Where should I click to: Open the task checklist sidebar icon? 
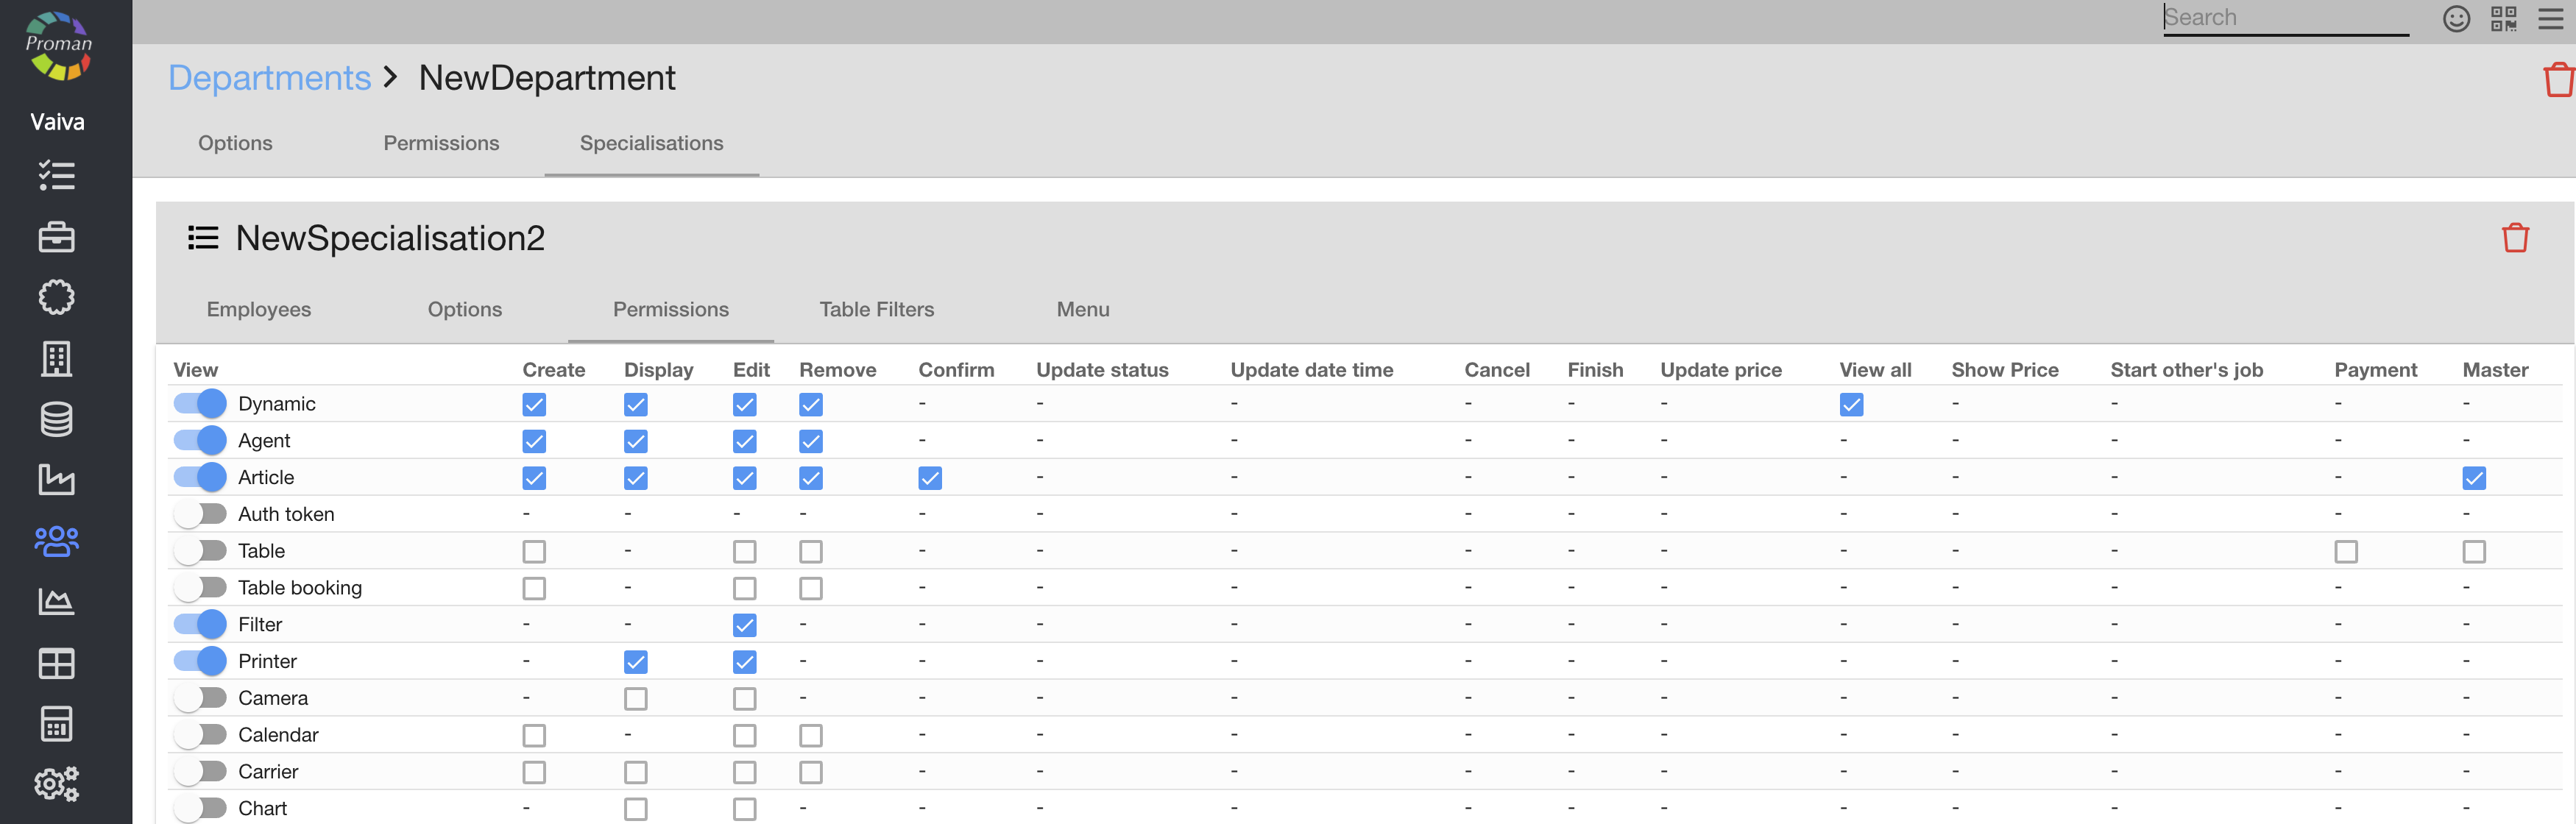point(56,176)
